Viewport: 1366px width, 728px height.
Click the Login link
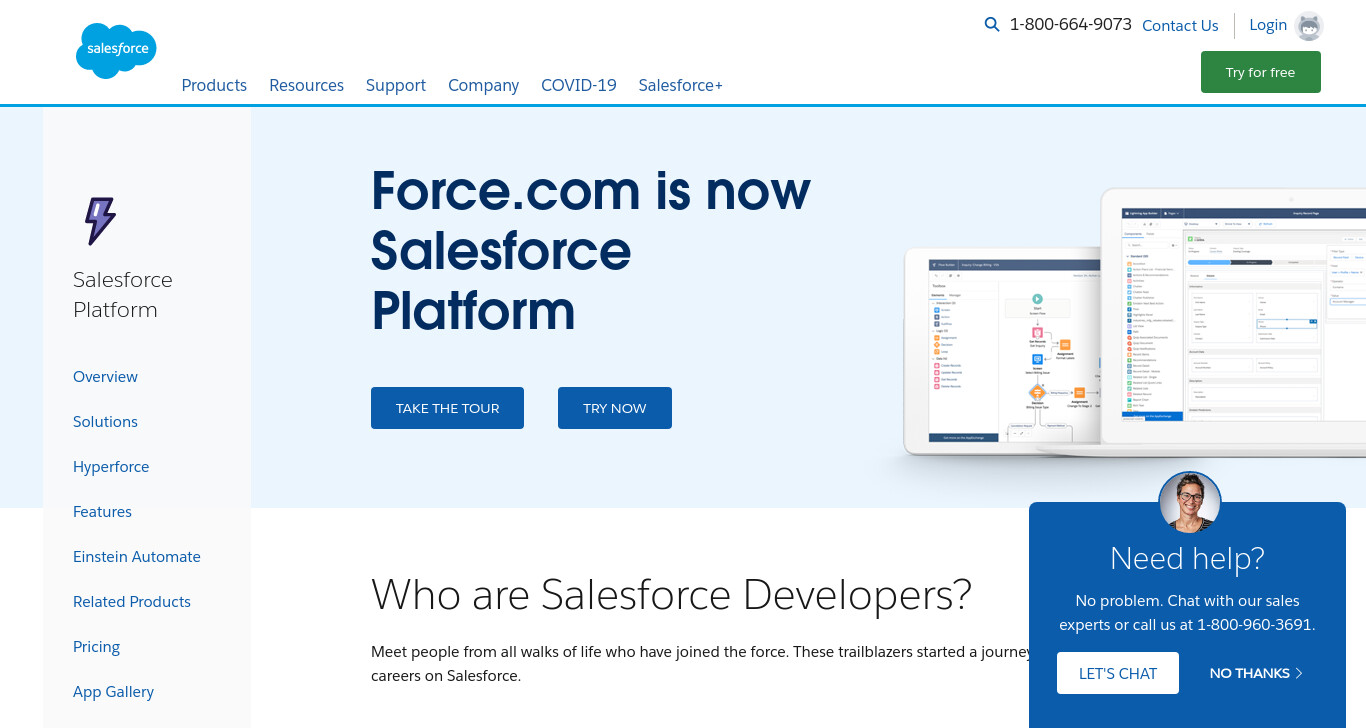coord(1268,25)
